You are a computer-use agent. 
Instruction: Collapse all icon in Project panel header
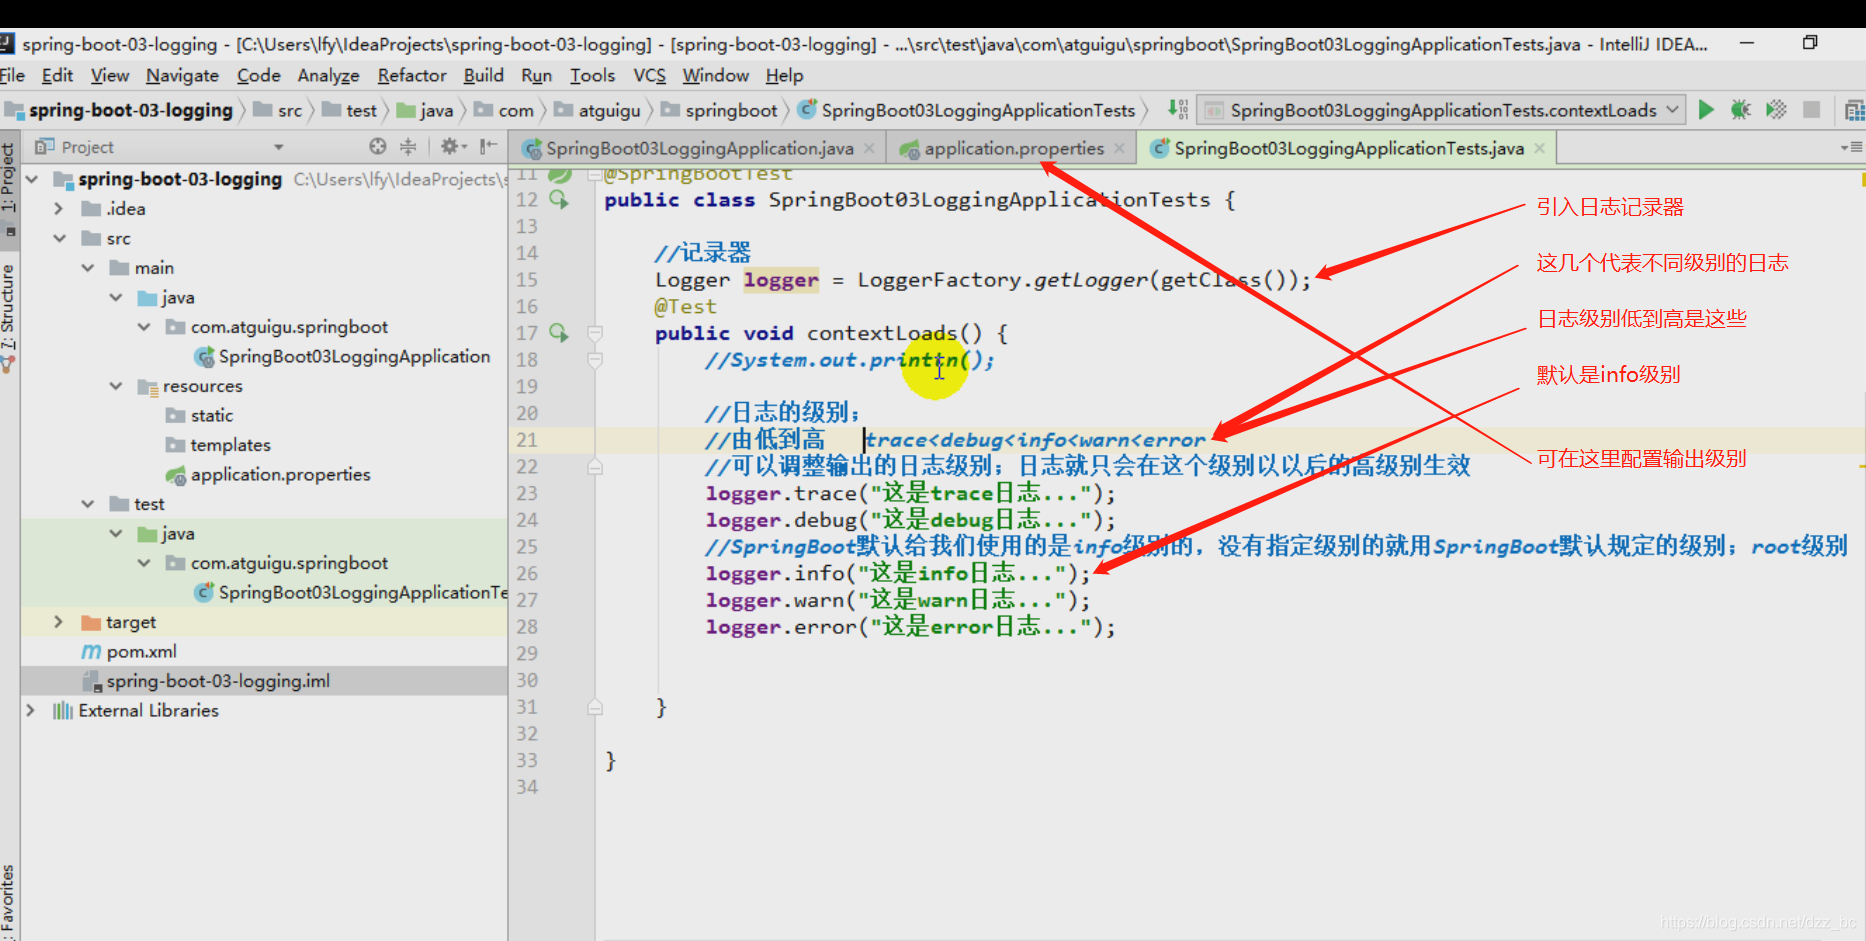coord(408,147)
